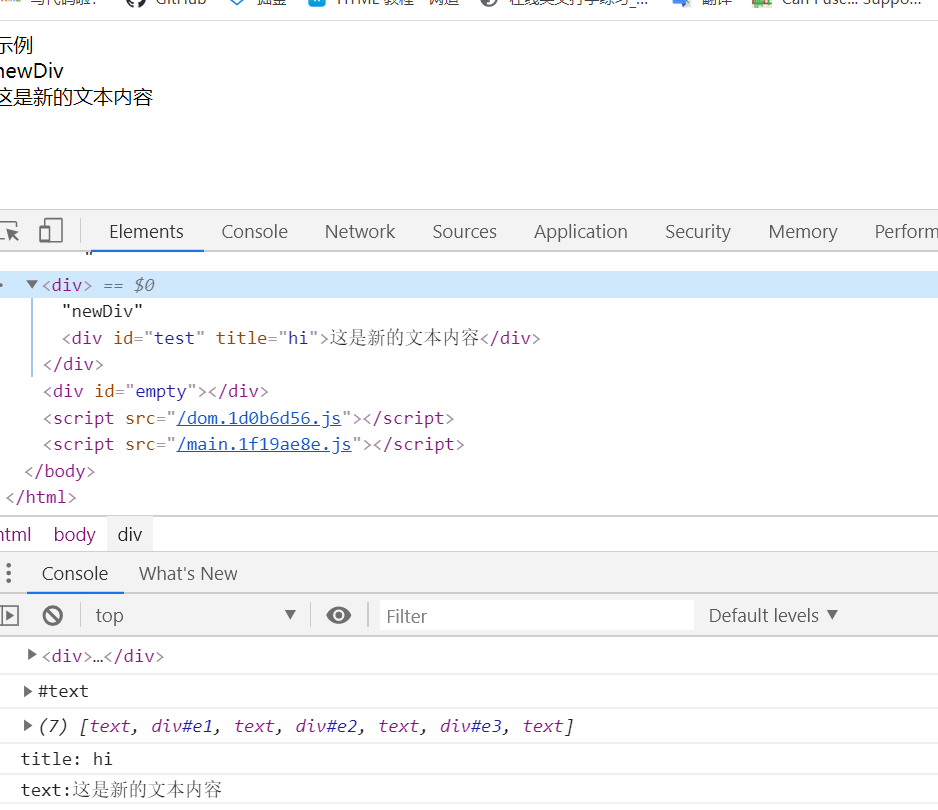
Task: Activate the inspect element picker icon
Action: (9, 231)
